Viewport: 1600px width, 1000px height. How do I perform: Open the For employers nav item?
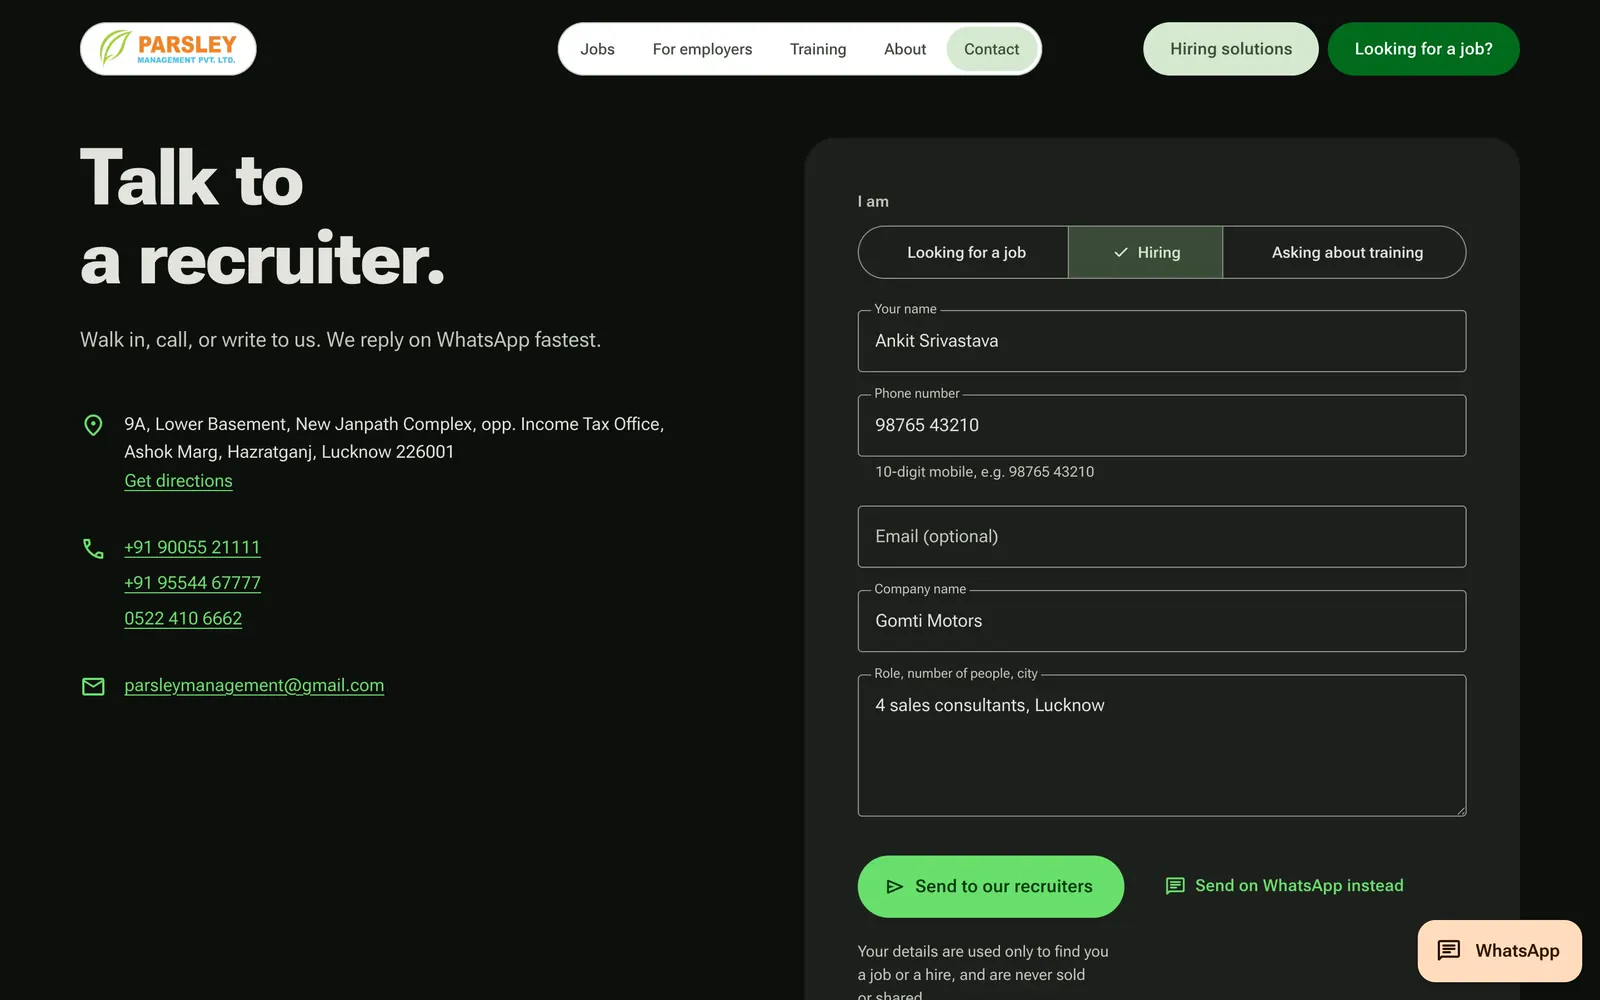pyautogui.click(x=703, y=49)
